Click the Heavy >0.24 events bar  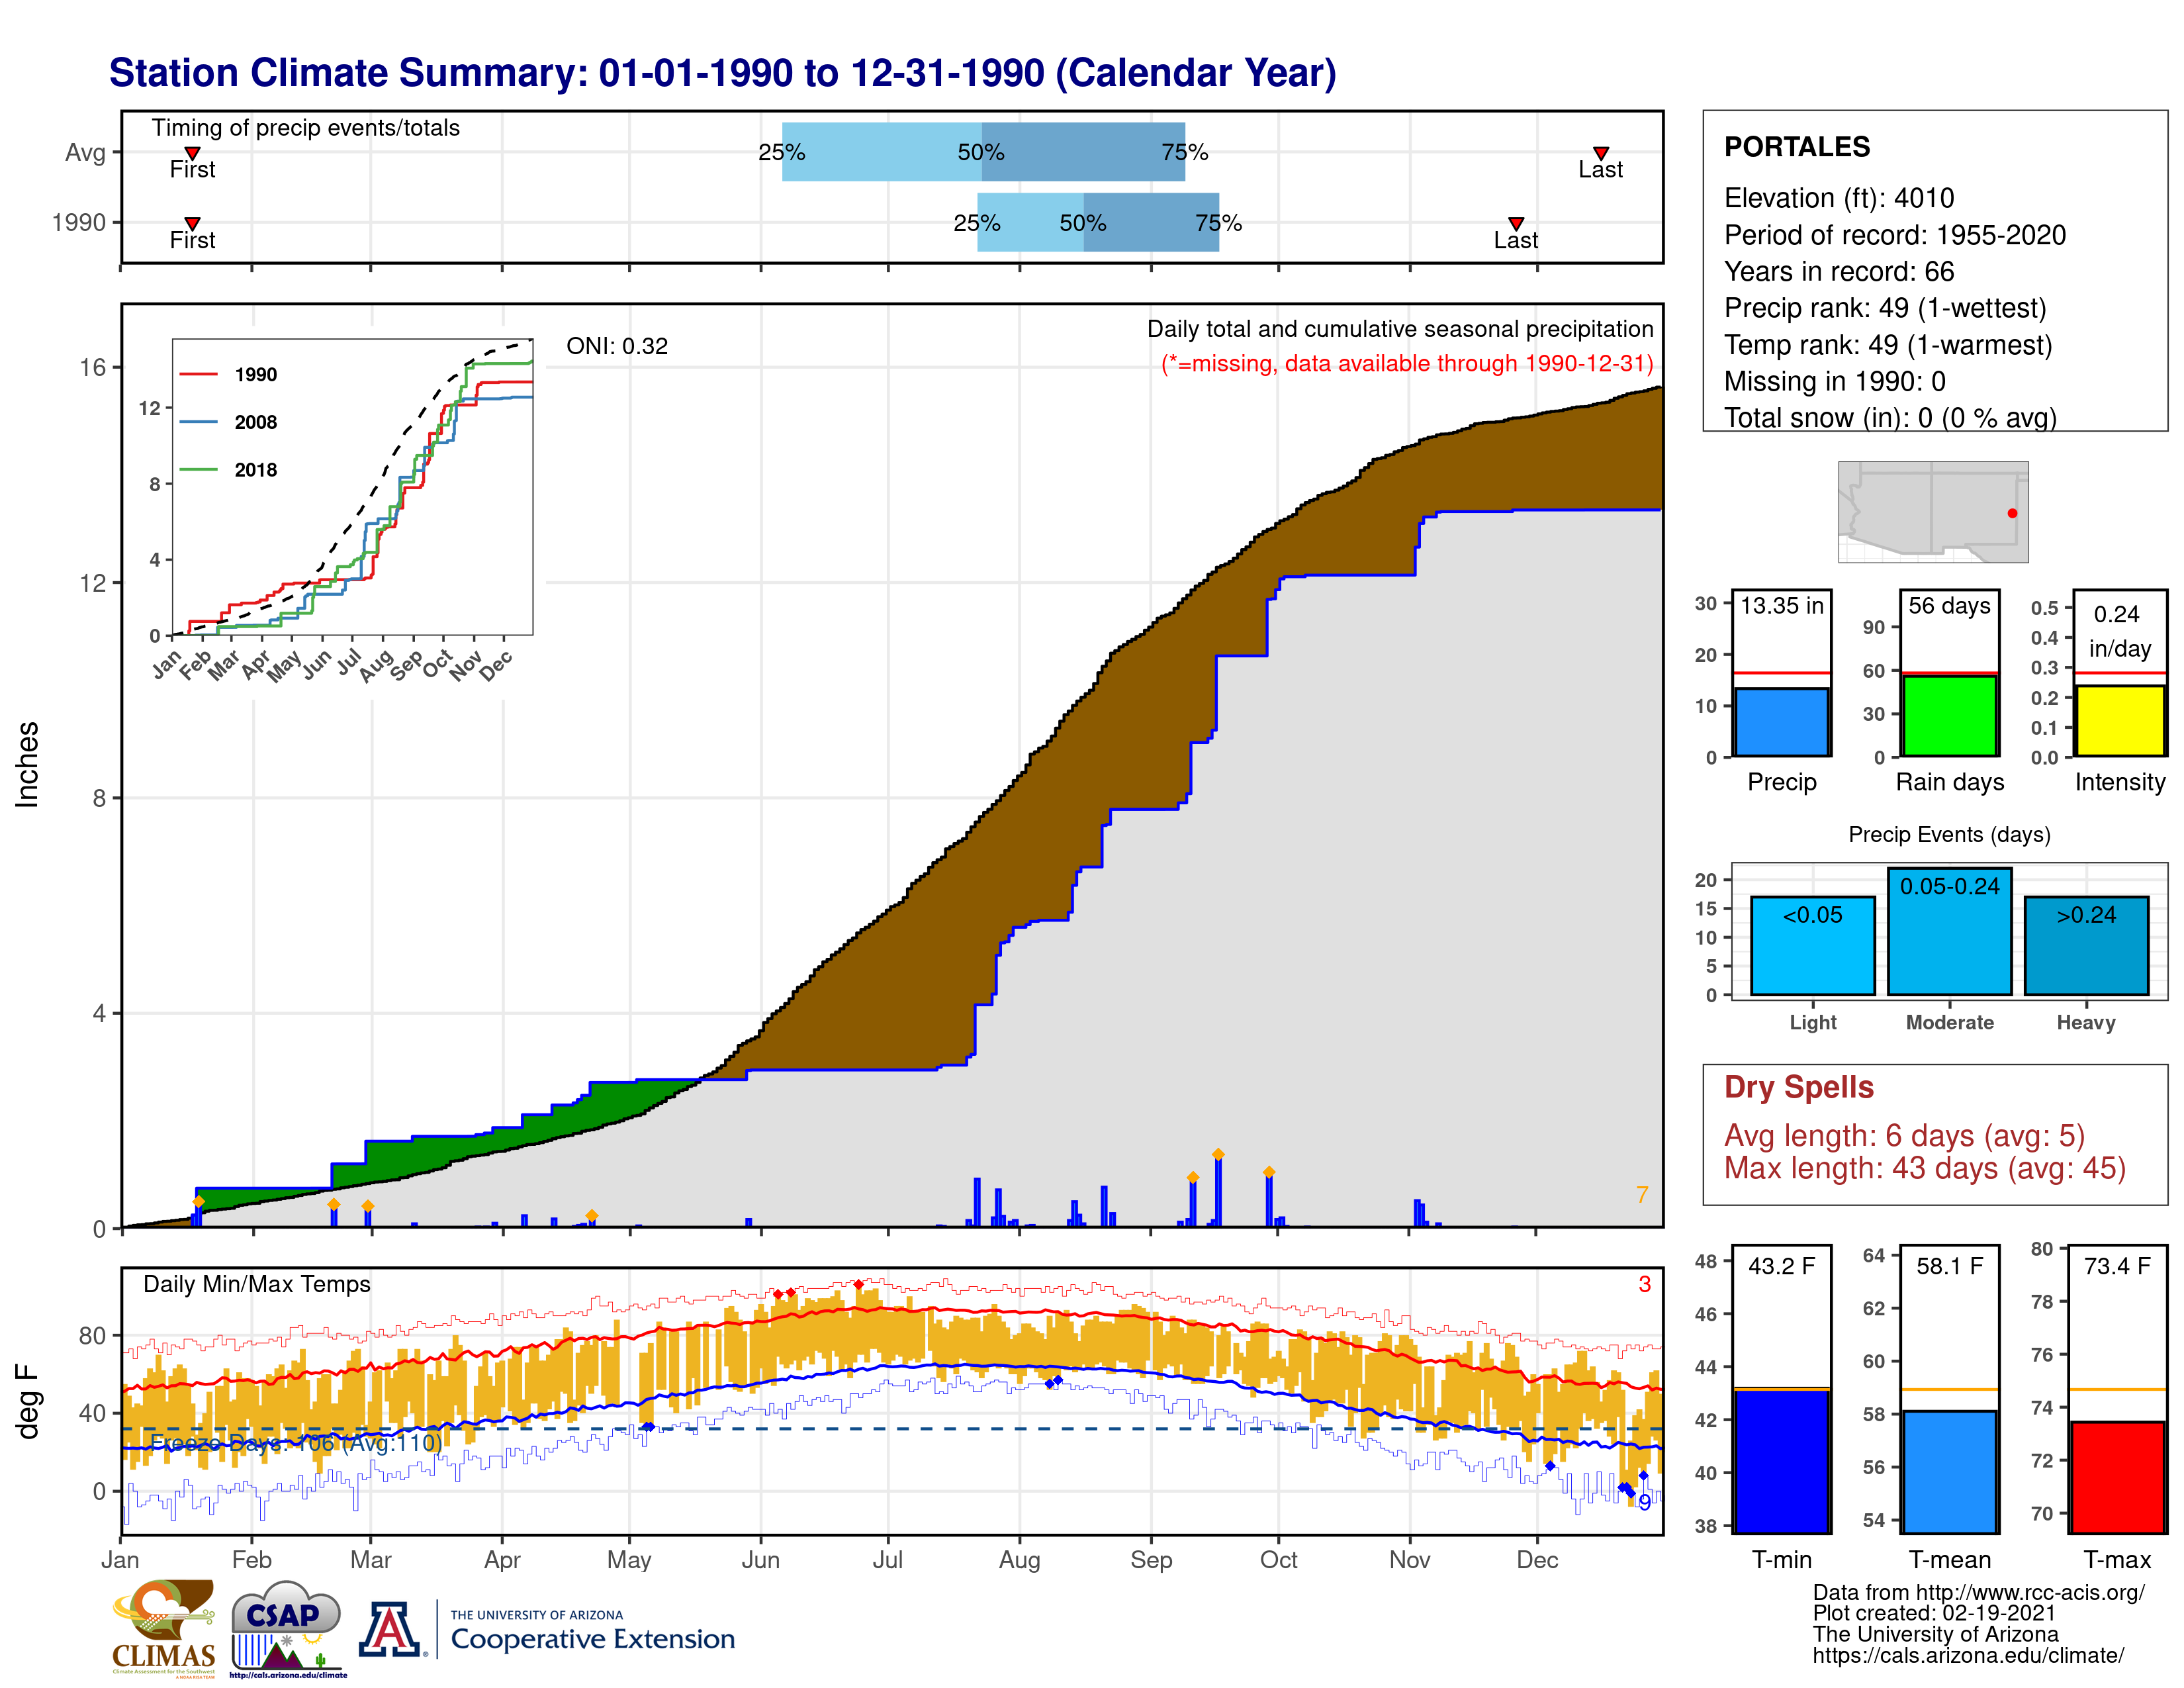coord(2086,945)
